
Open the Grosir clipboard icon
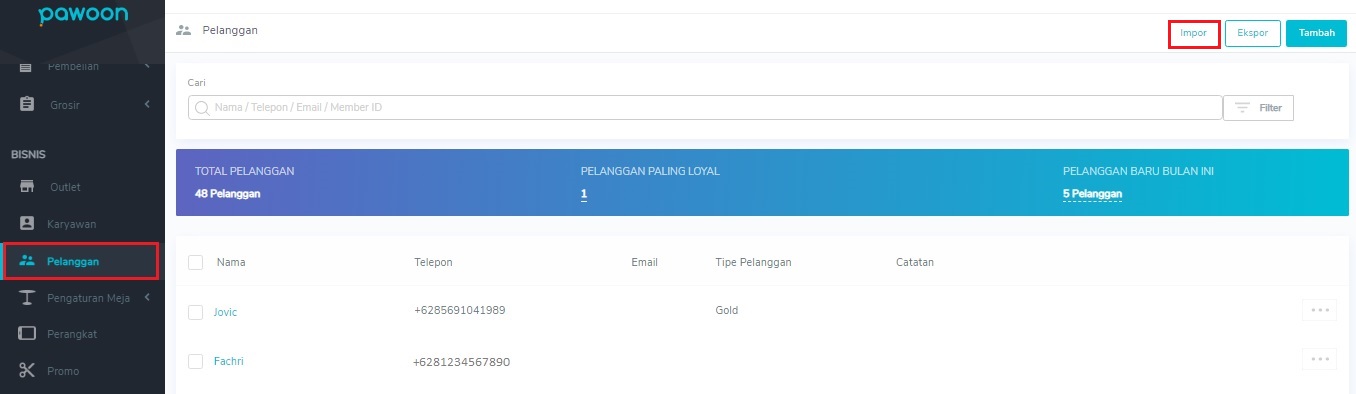(27, 104)
